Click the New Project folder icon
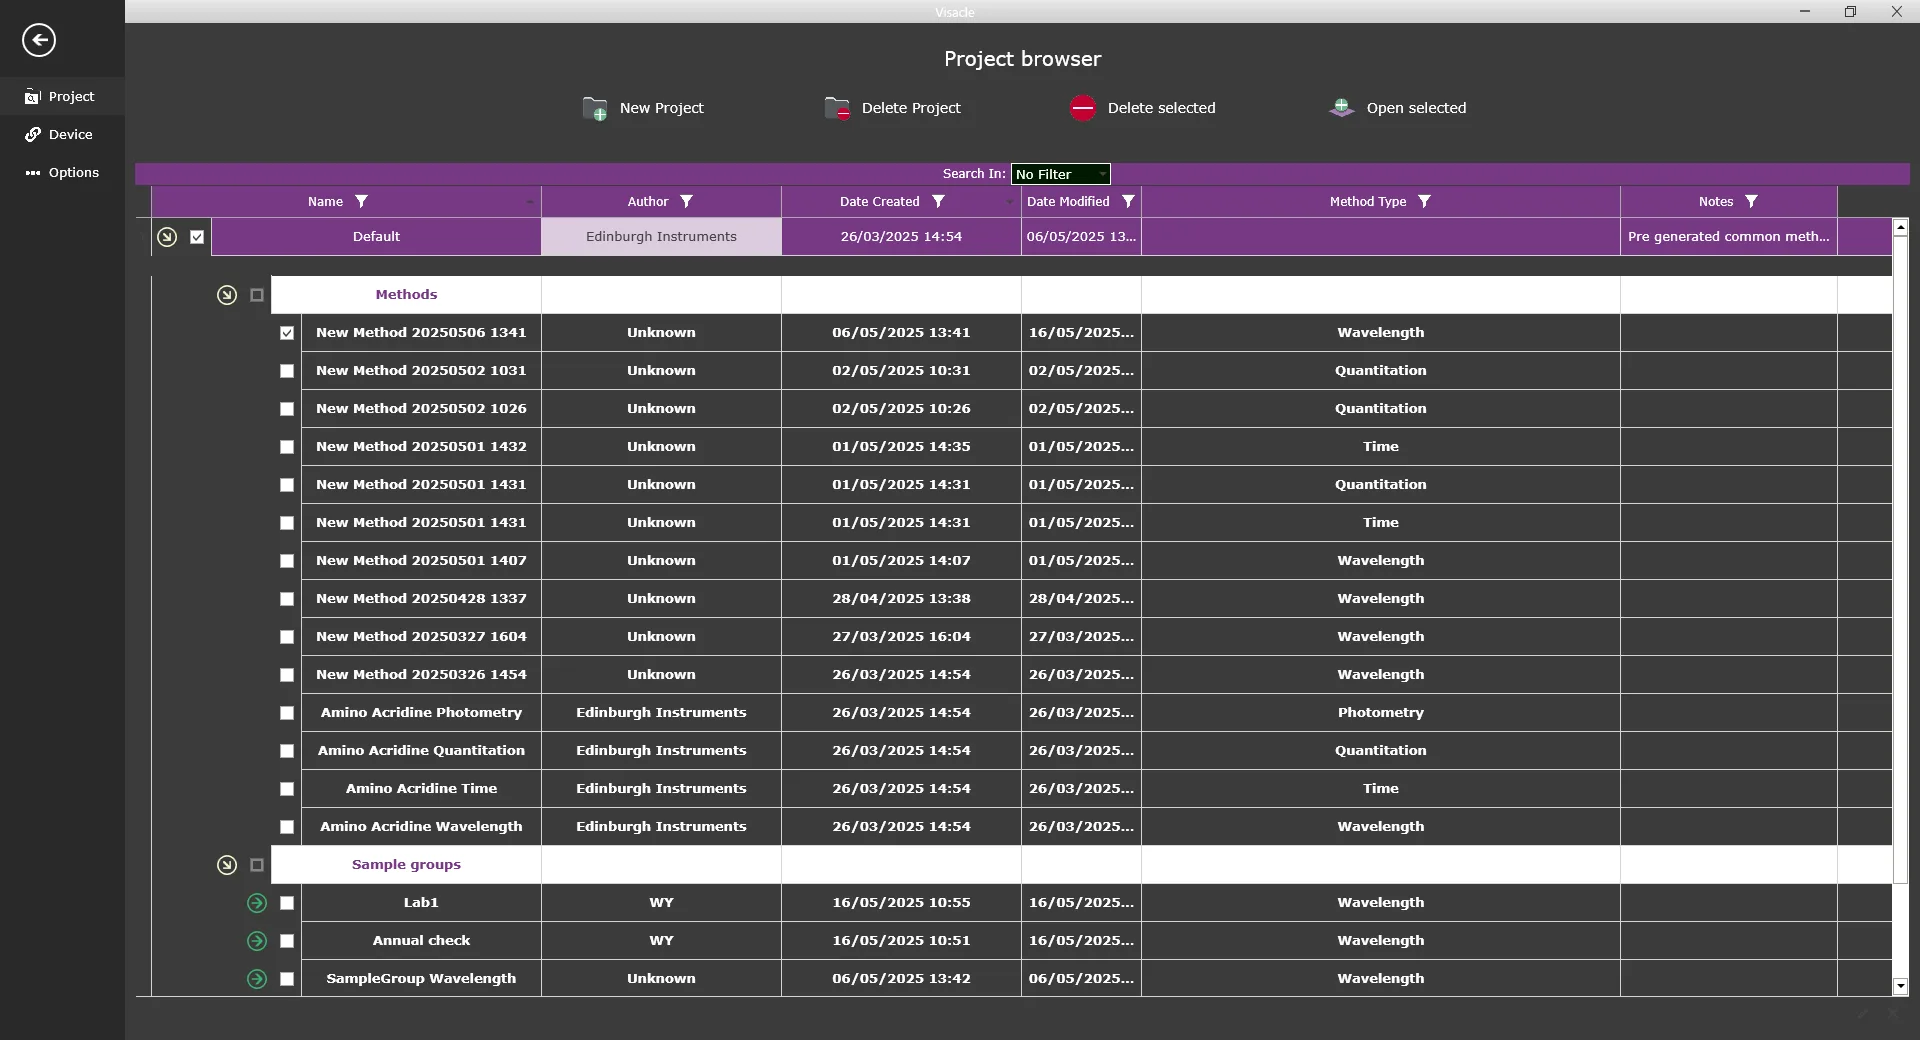The image size is (1920, 1040). 595,108
